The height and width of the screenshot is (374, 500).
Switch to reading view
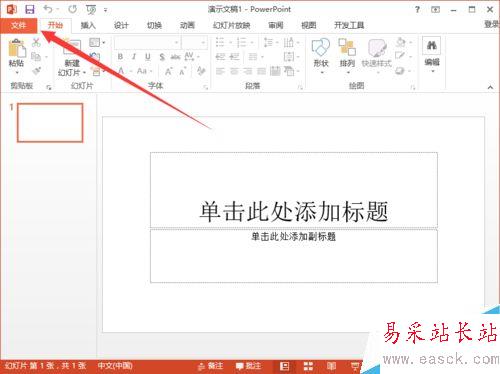coord(331,366)
